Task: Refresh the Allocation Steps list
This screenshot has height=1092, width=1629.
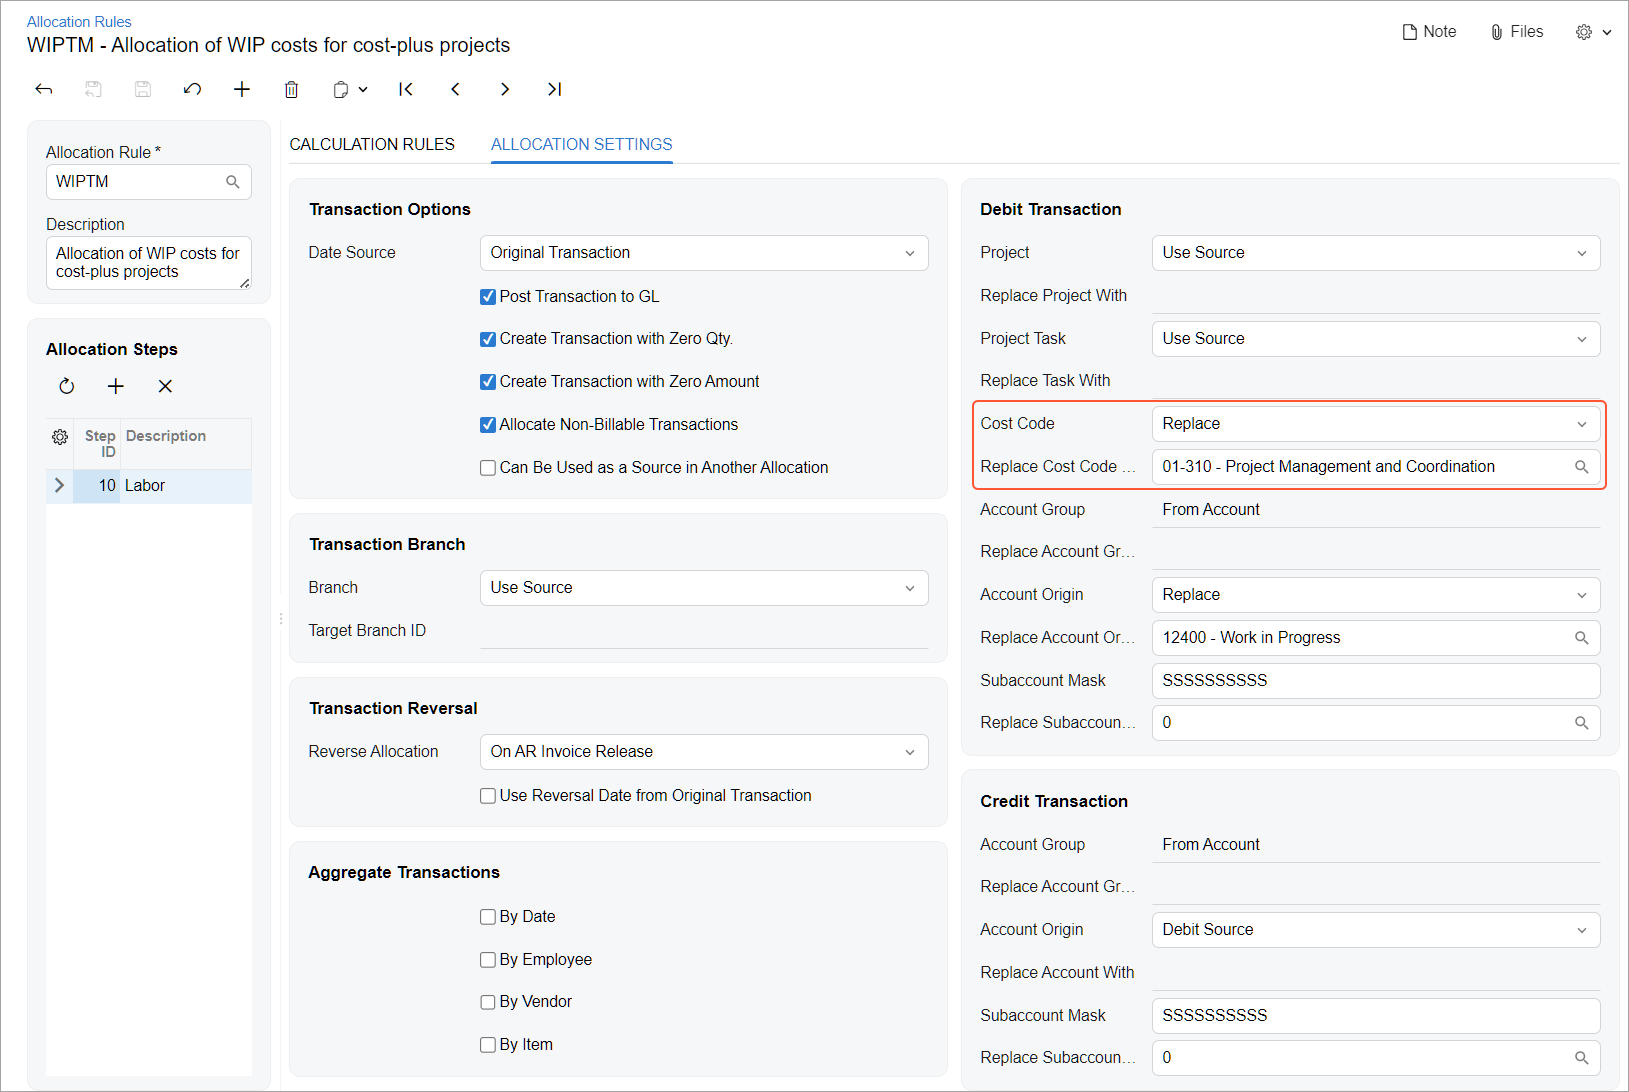Action: pos(67,386)
